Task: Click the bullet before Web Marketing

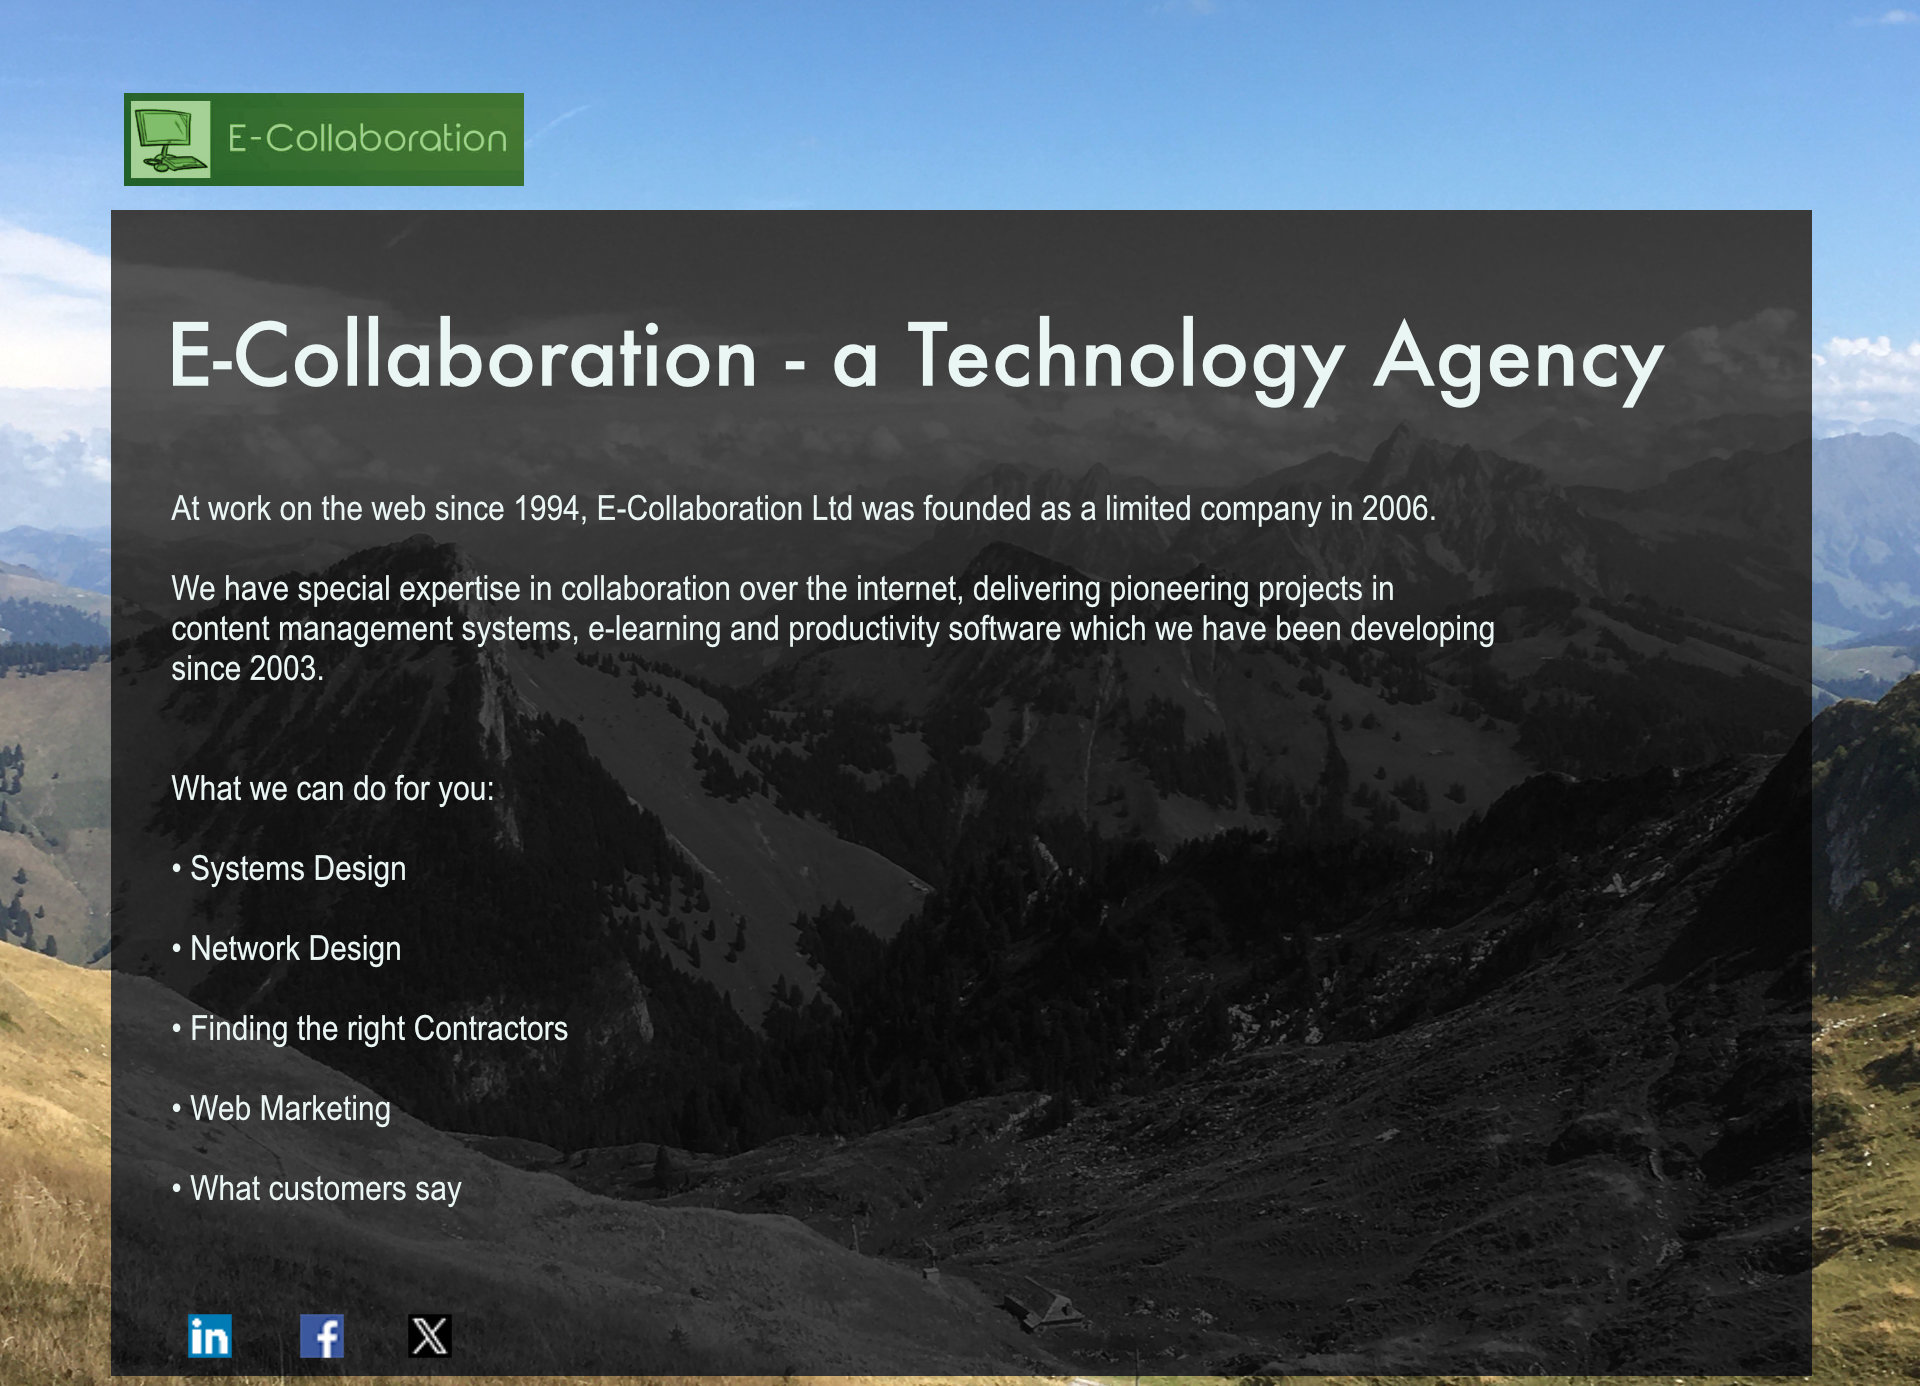Action: [177, 1108]
